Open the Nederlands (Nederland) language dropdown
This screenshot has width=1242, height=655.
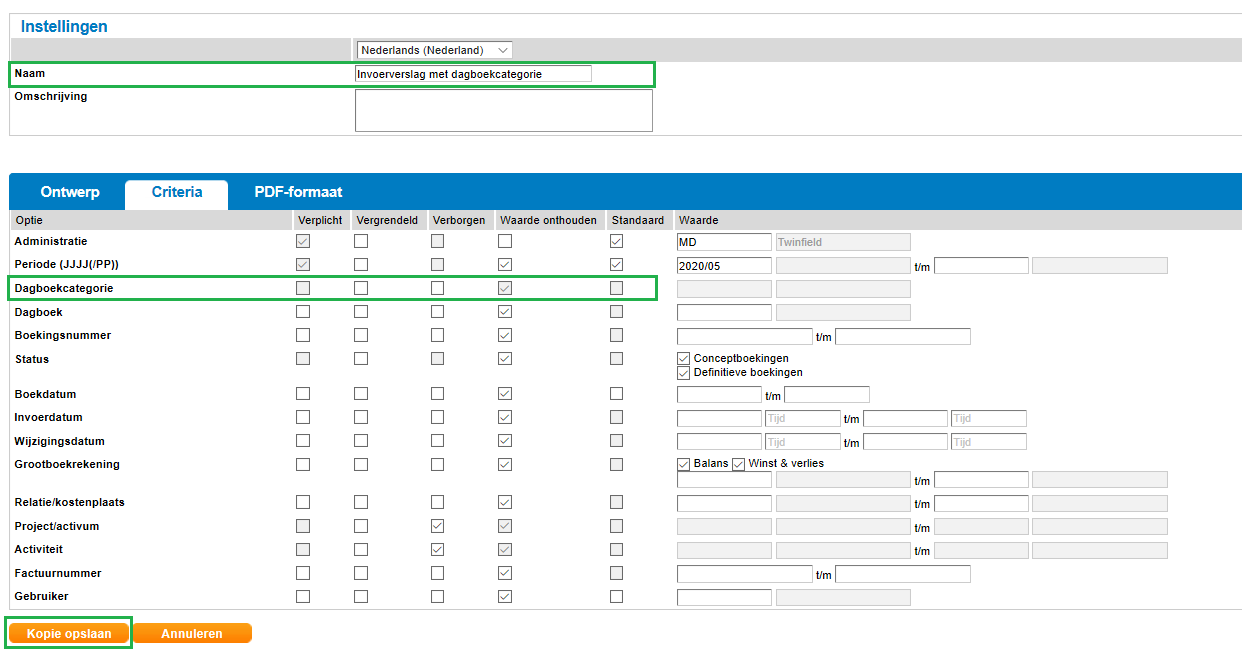coord(434,50)
